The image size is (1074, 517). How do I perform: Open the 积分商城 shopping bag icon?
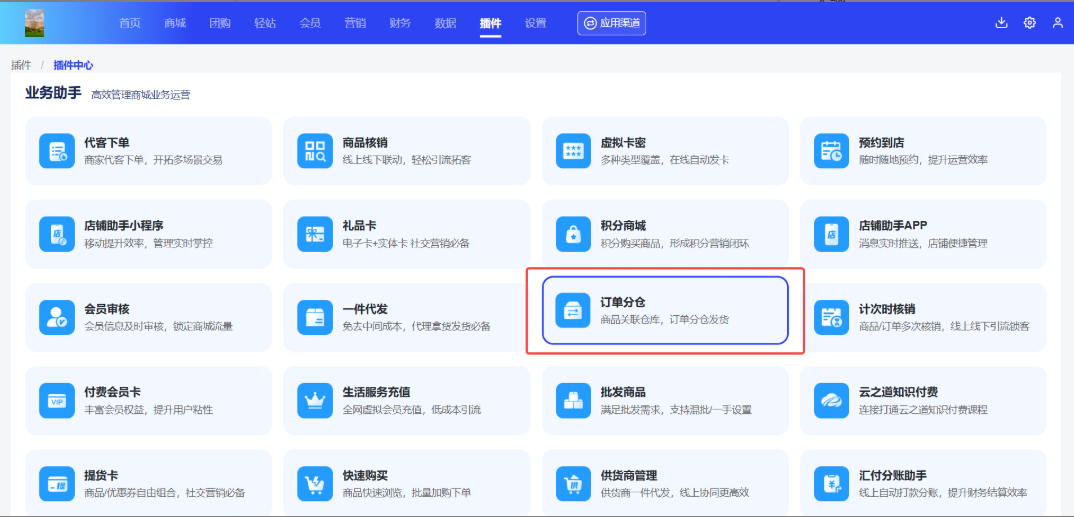coord(574,234)
